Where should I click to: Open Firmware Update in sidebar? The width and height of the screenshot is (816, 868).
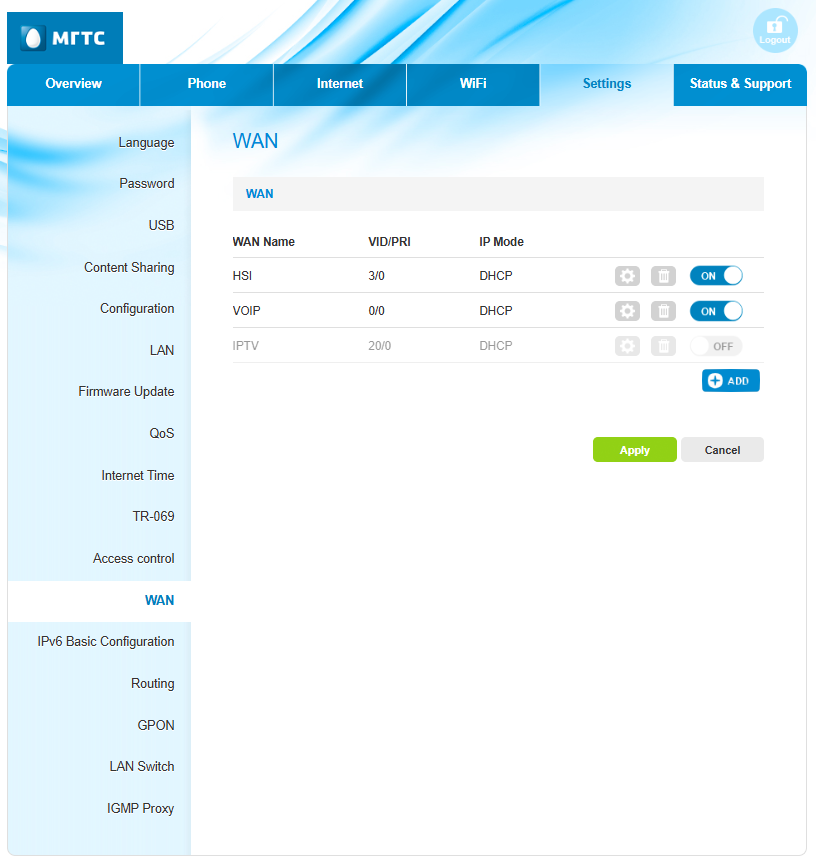click(x=126, y=392)
